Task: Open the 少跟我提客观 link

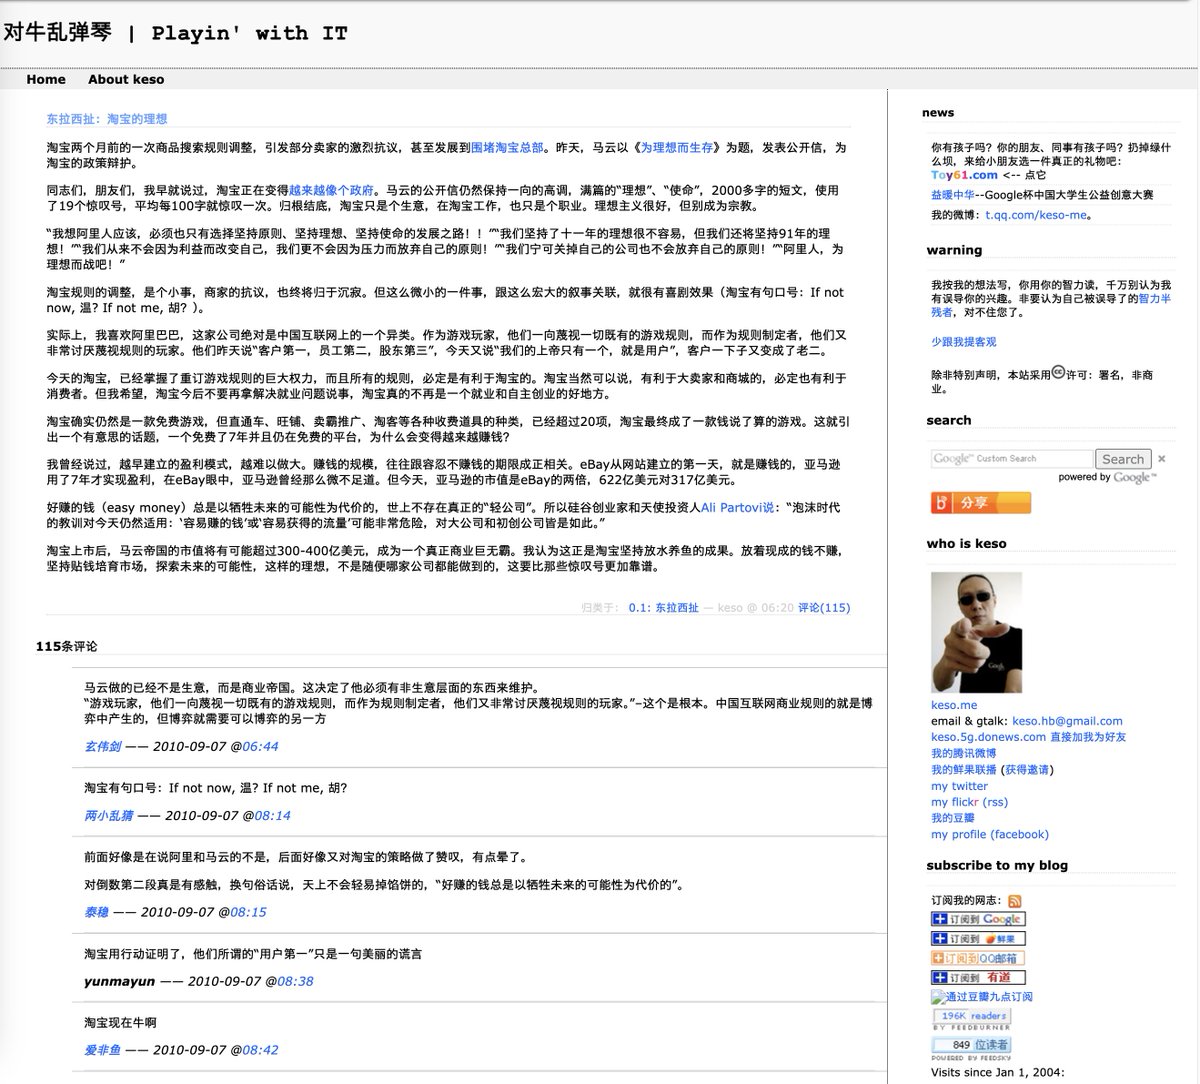Action: tap(963, 342)
